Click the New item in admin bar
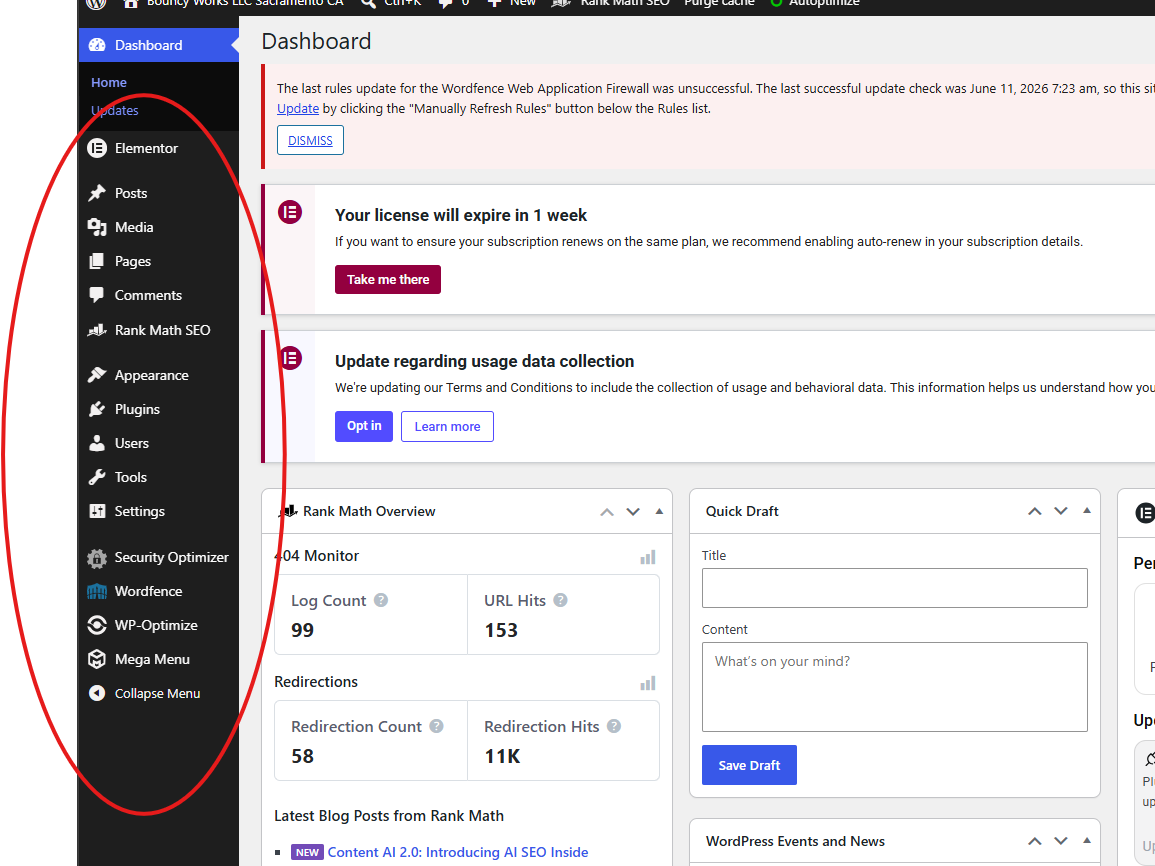 [512, 3]
